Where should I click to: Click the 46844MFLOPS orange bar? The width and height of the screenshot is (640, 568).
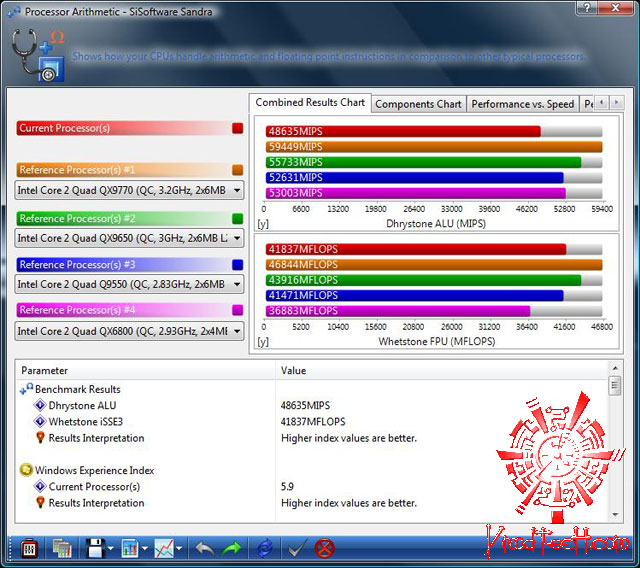[434, 265]
